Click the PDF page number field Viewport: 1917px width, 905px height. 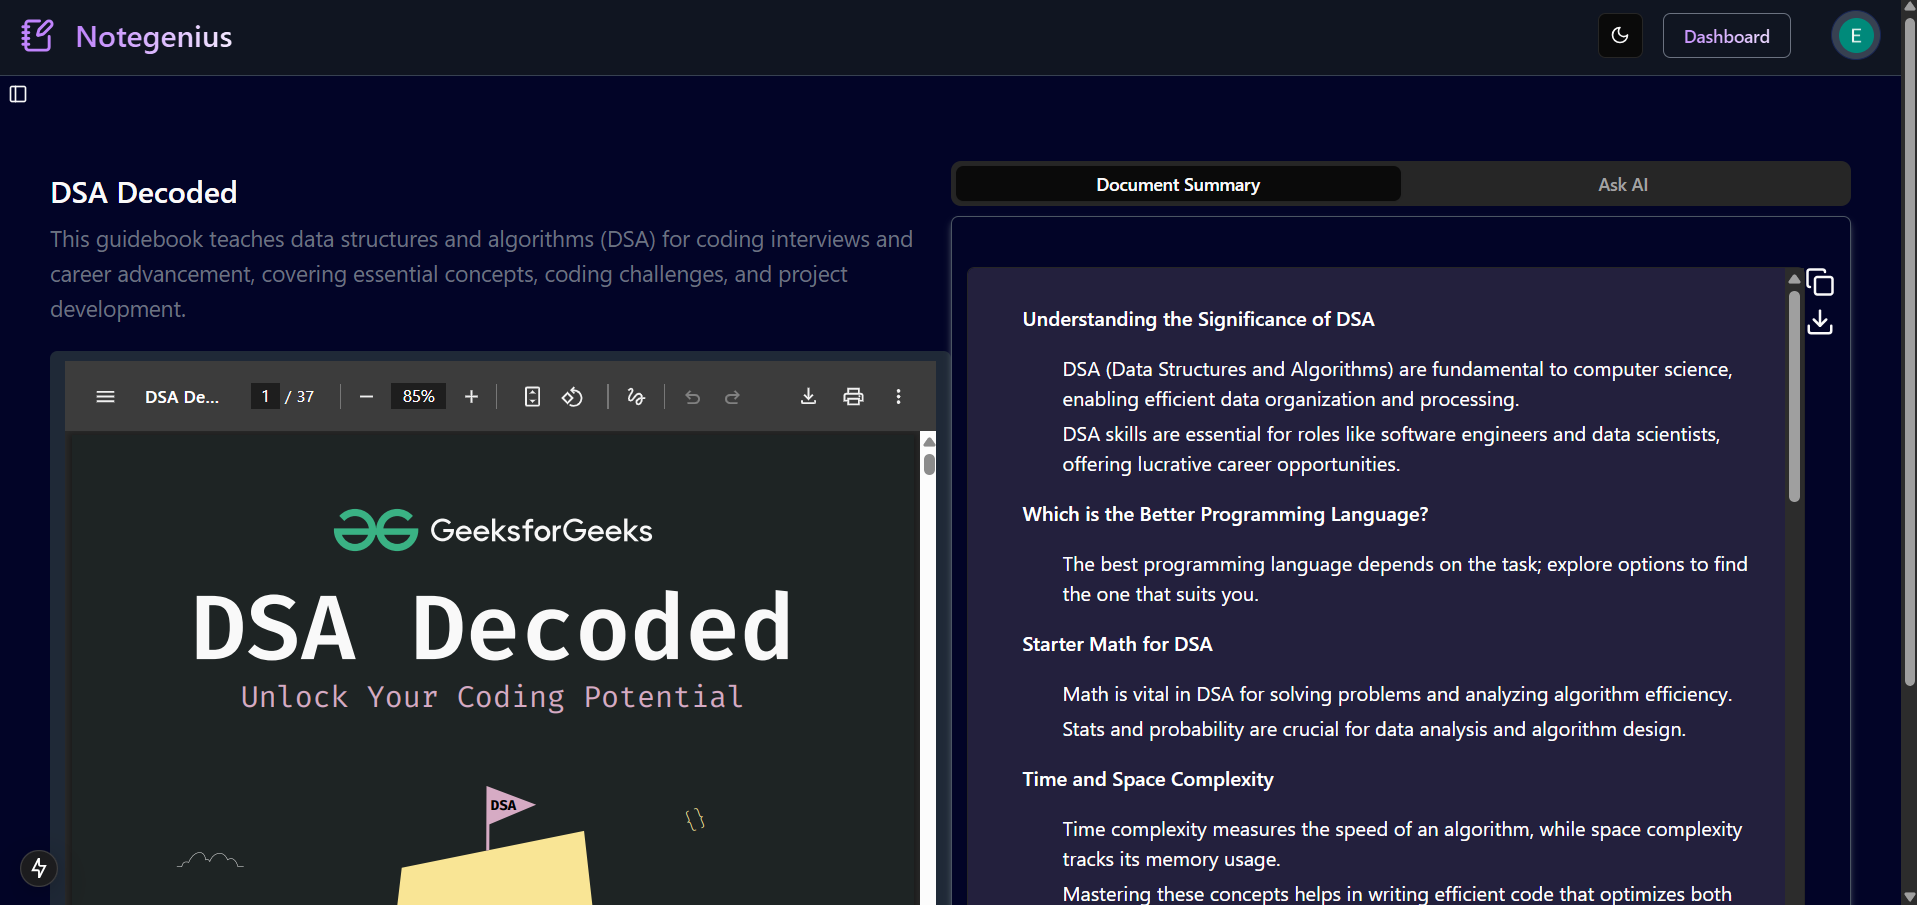pos(265,397)
